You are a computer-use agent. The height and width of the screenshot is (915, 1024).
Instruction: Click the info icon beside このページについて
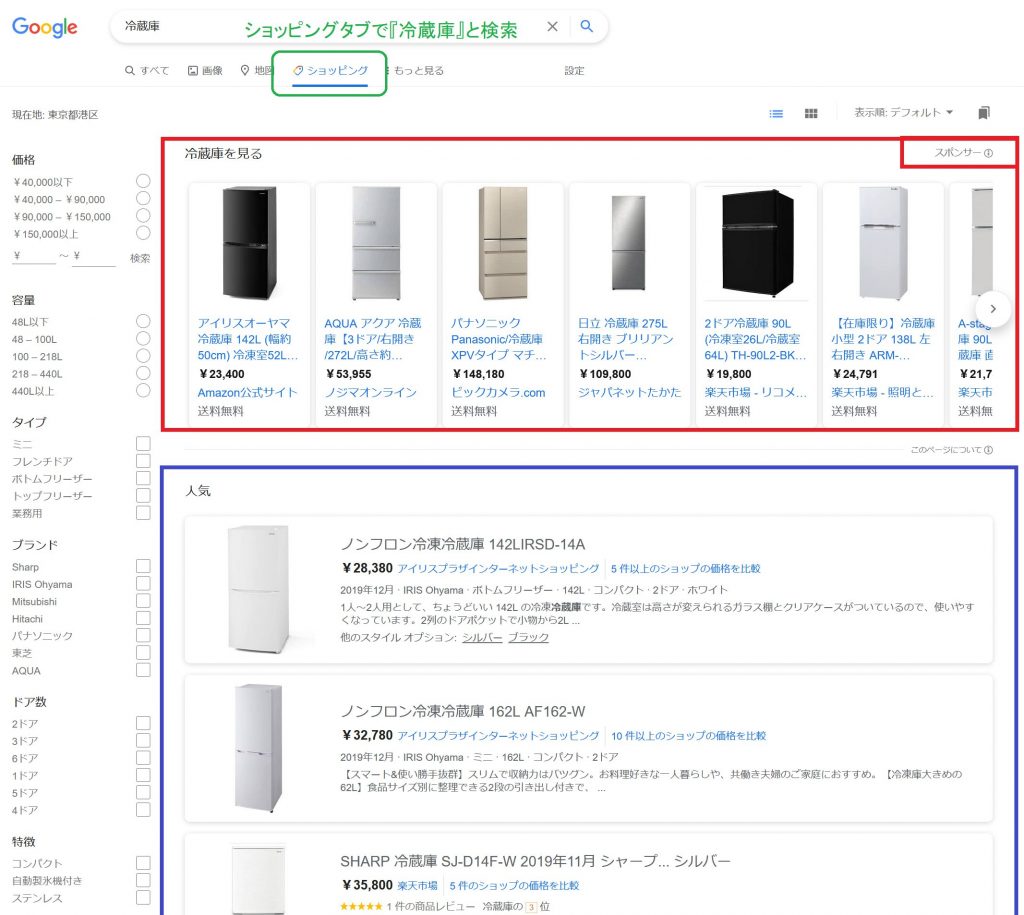(x=989, y=450)
